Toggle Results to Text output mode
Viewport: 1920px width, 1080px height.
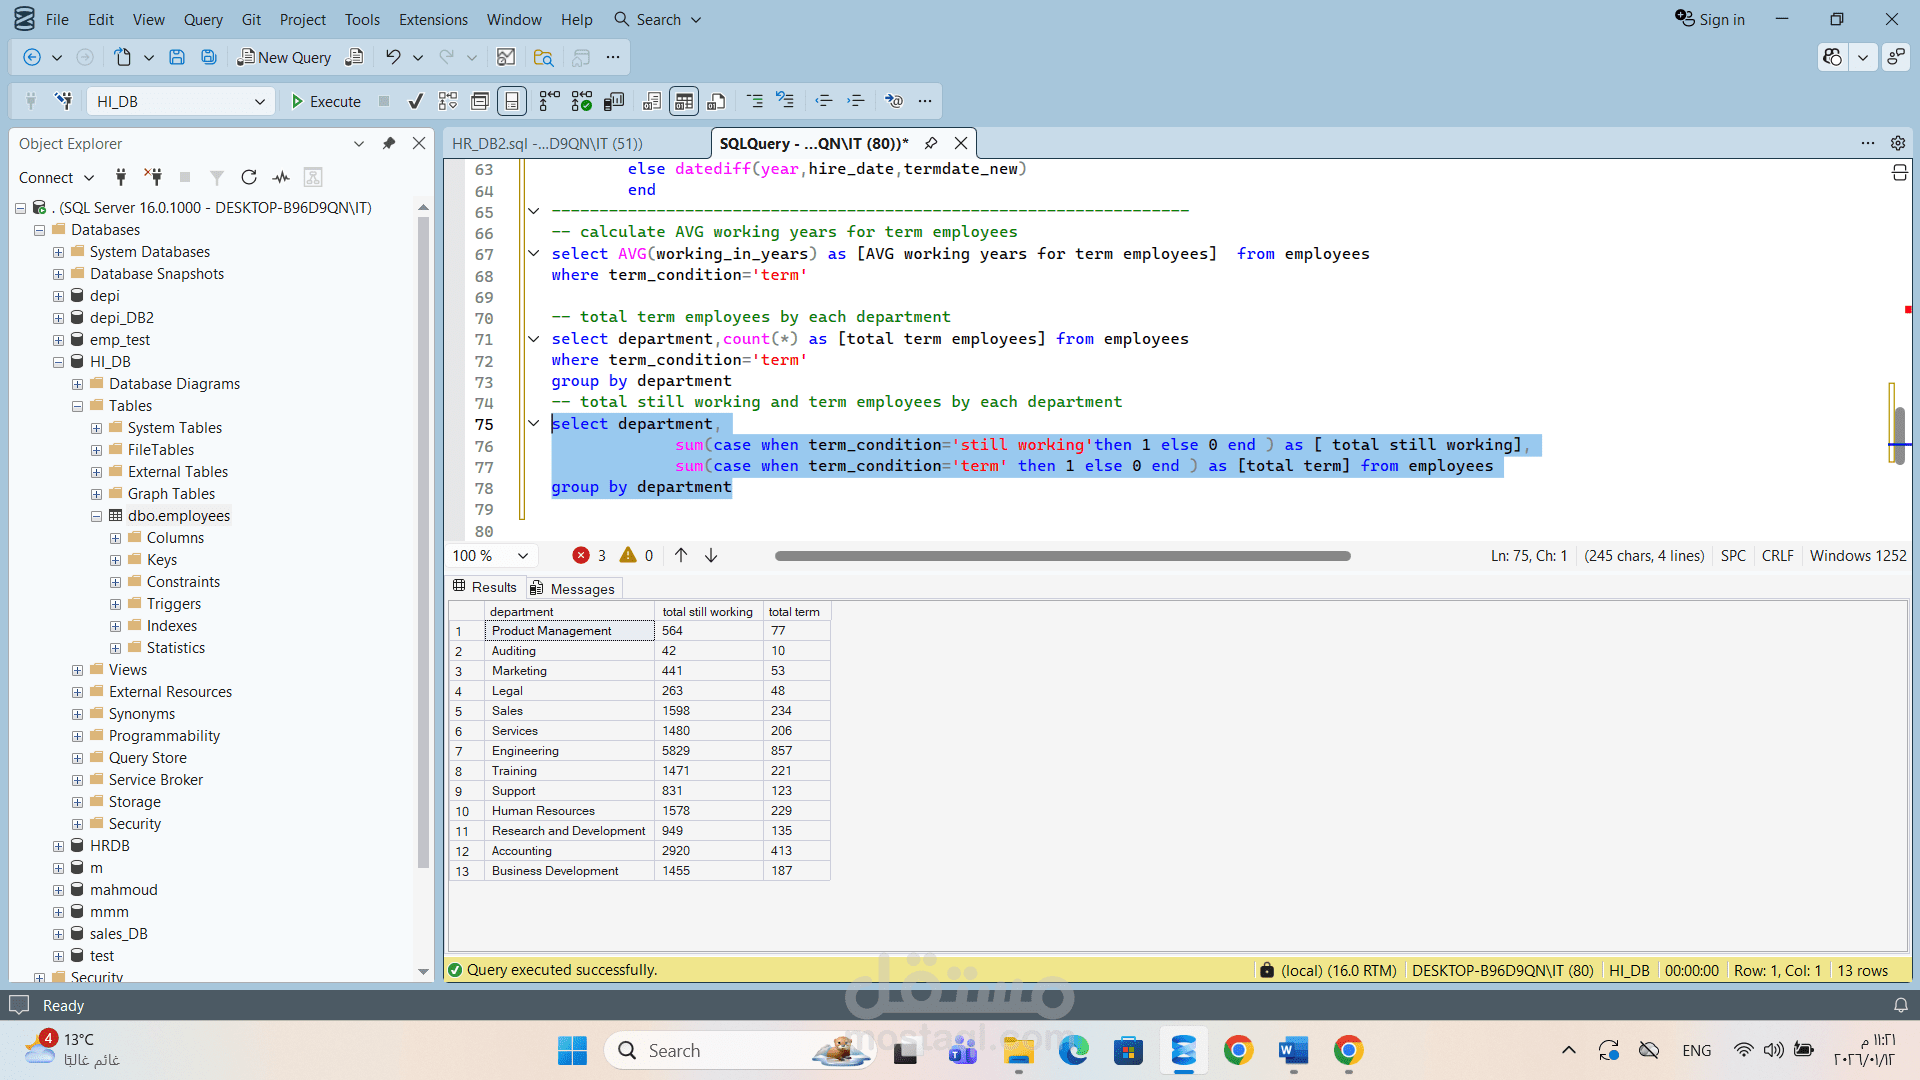coord(652,101)
